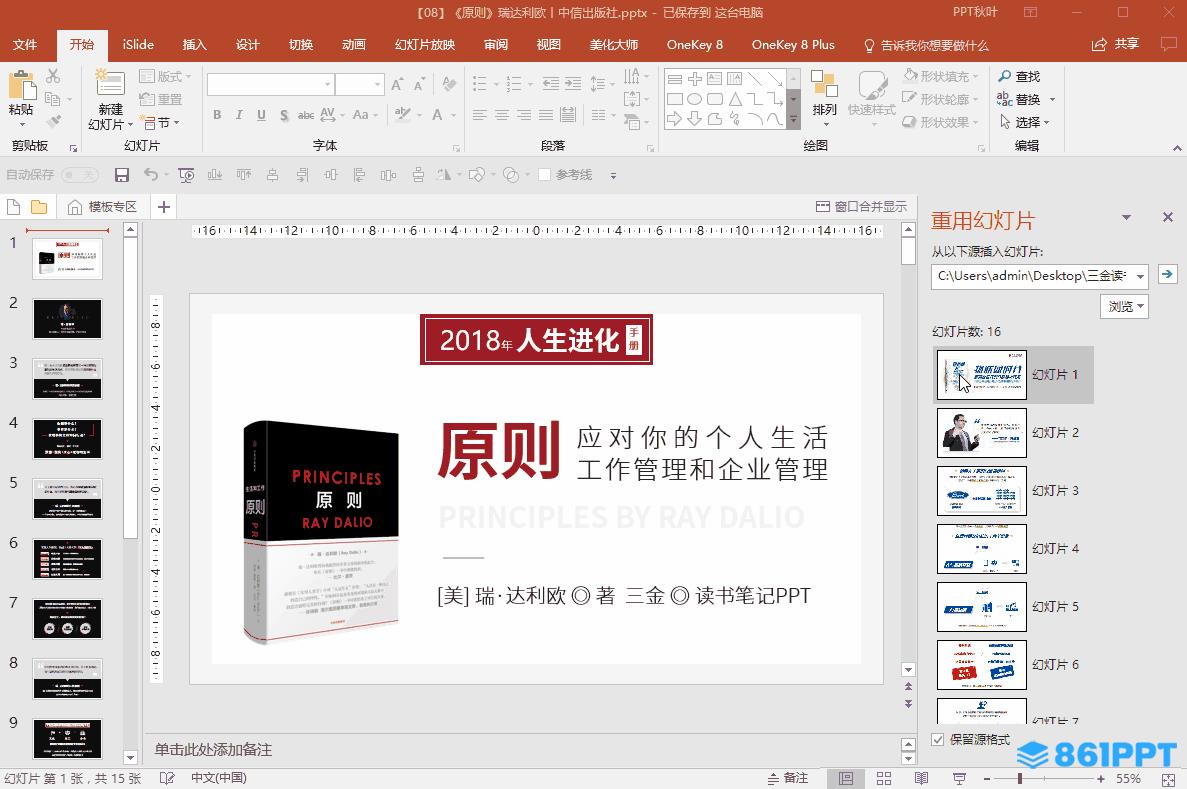Viewport: 1187px width, 789px height.
Task: Apply Underline with the U icon
Action: 261,115
